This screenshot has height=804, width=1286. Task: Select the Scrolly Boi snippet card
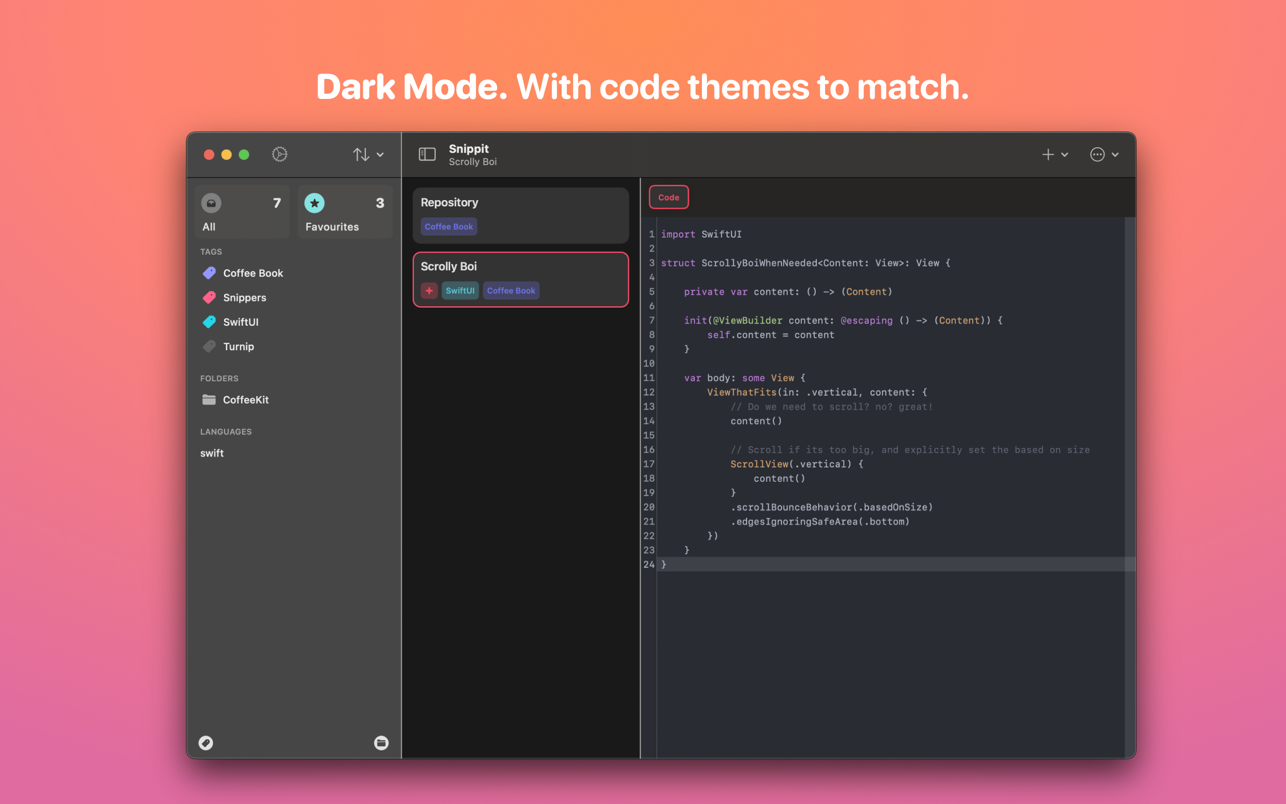(520, 279)
